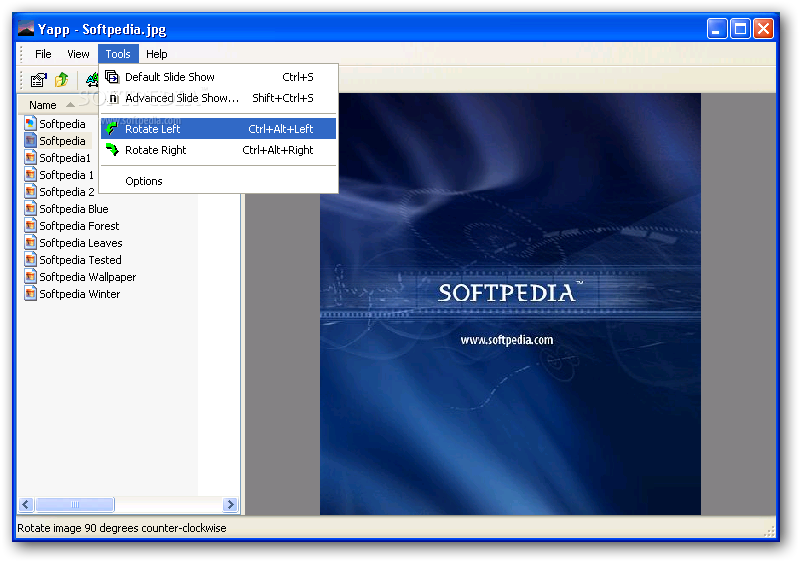Viewport: 800px width, 562px height.
Task: Close the Yapp window
Action: (763, 29)
